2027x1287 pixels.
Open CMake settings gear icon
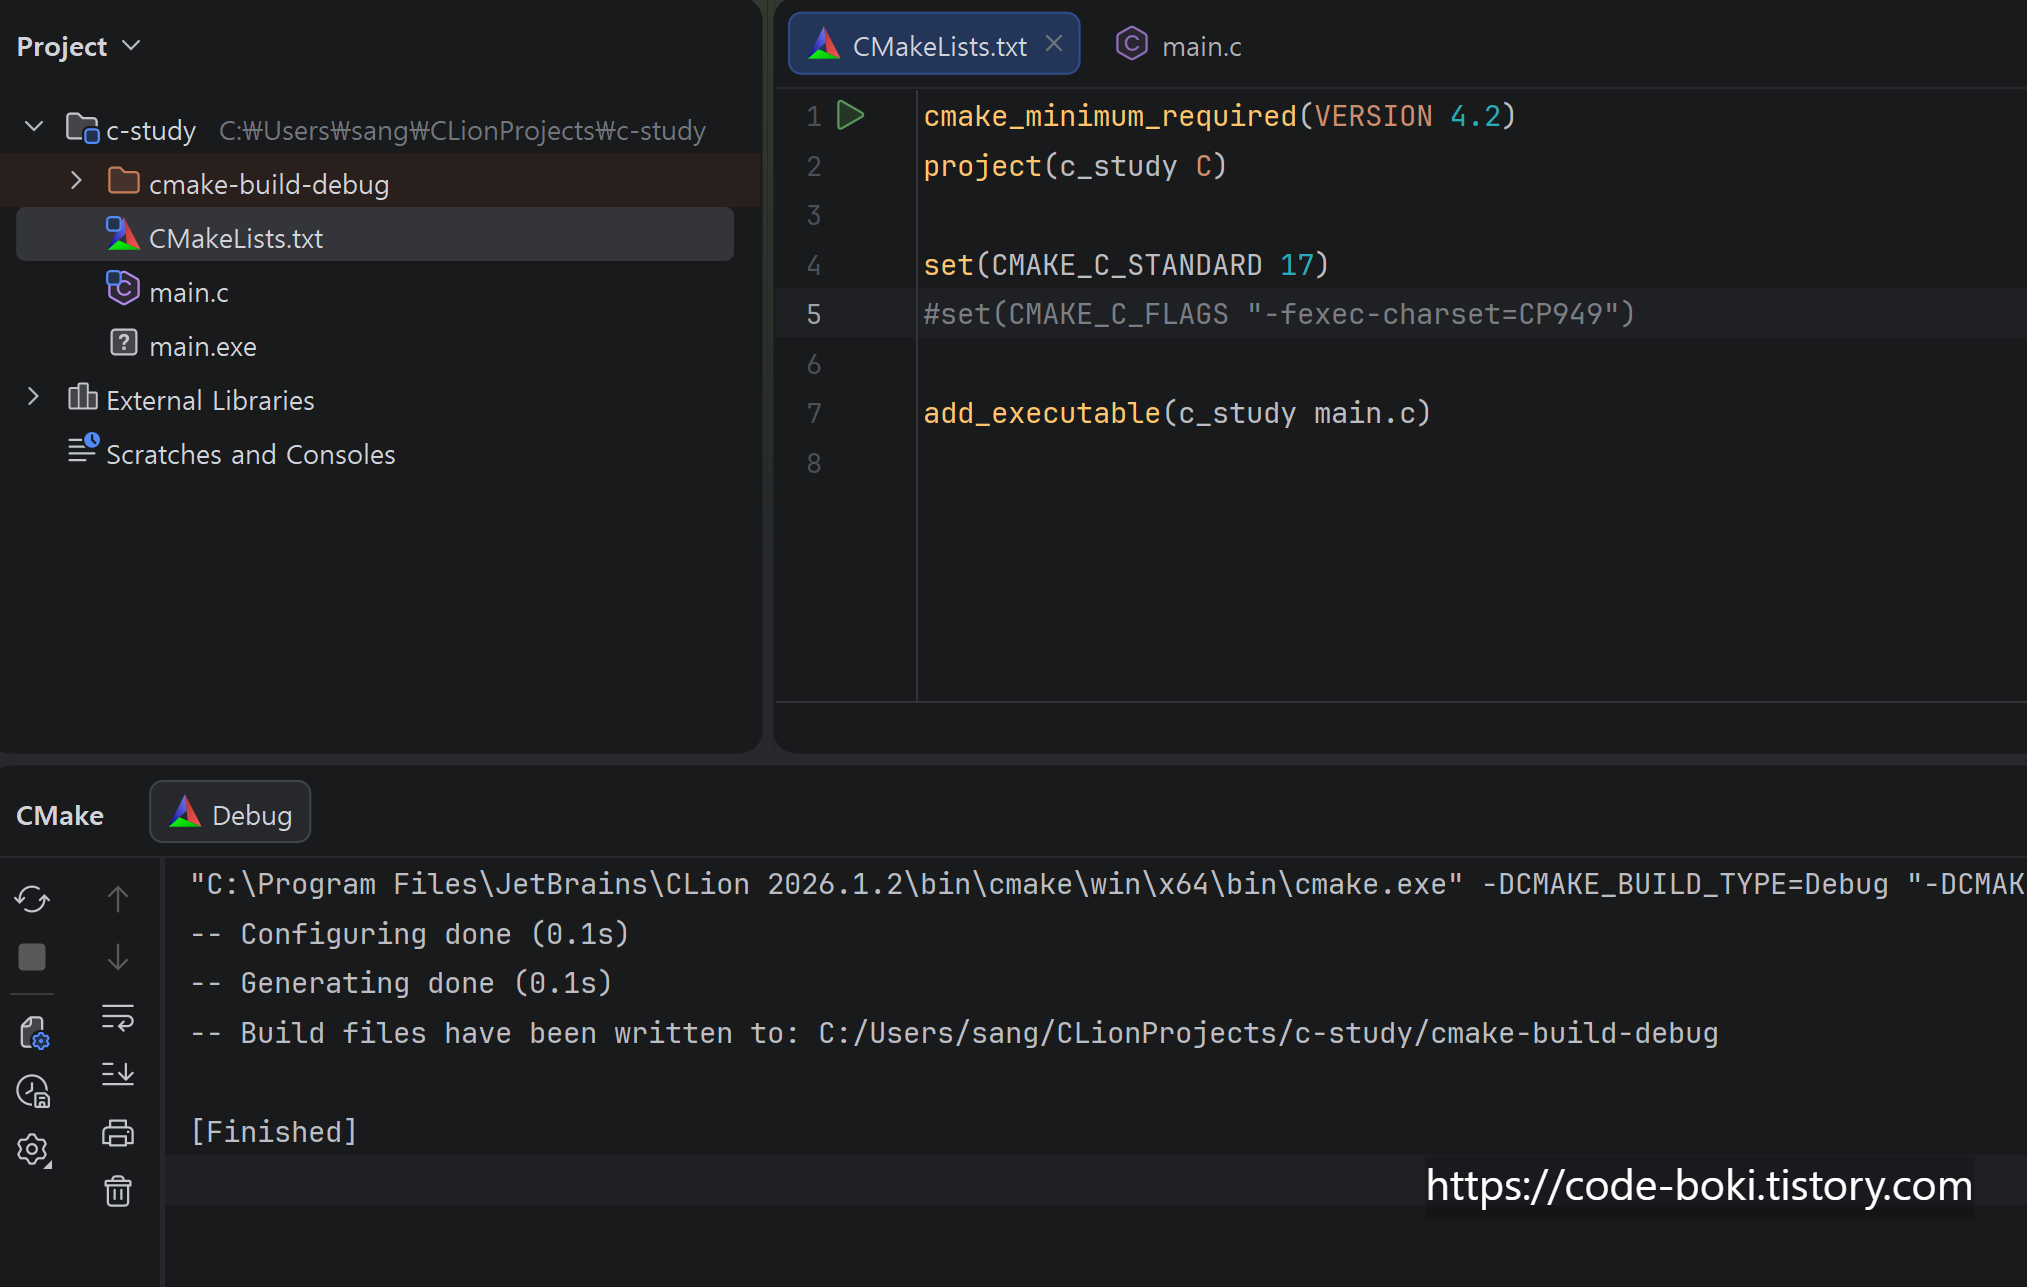point(33,1150)
